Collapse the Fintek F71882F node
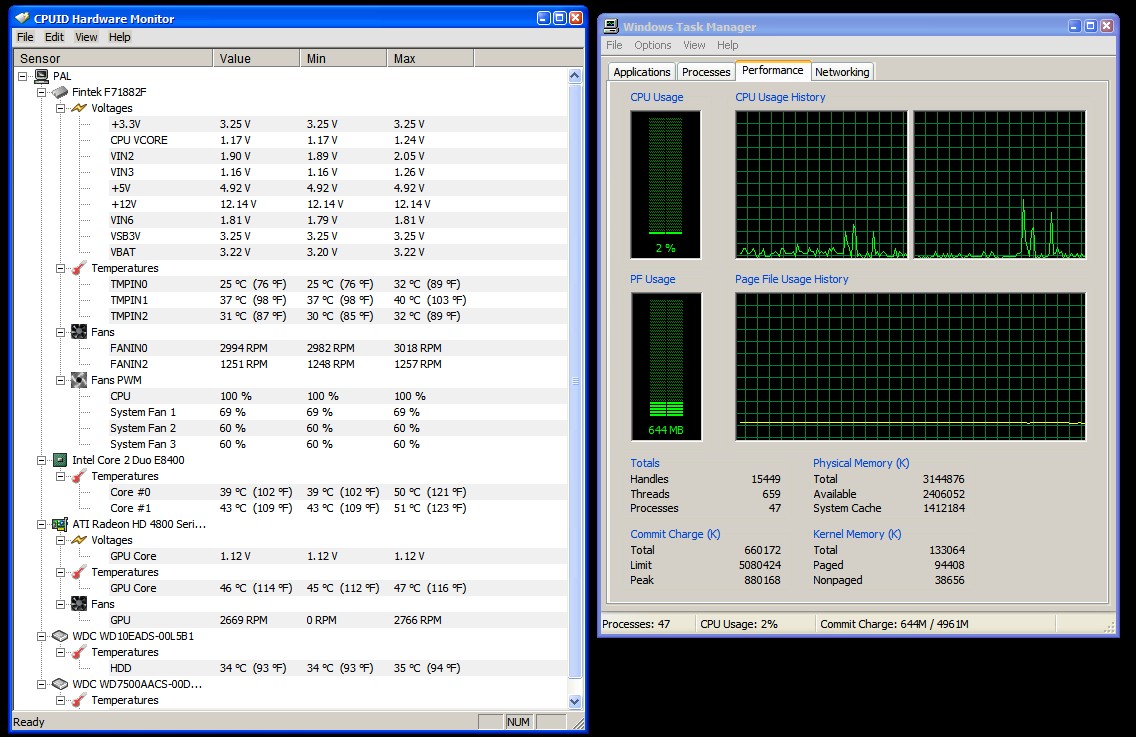 [41, 92]
